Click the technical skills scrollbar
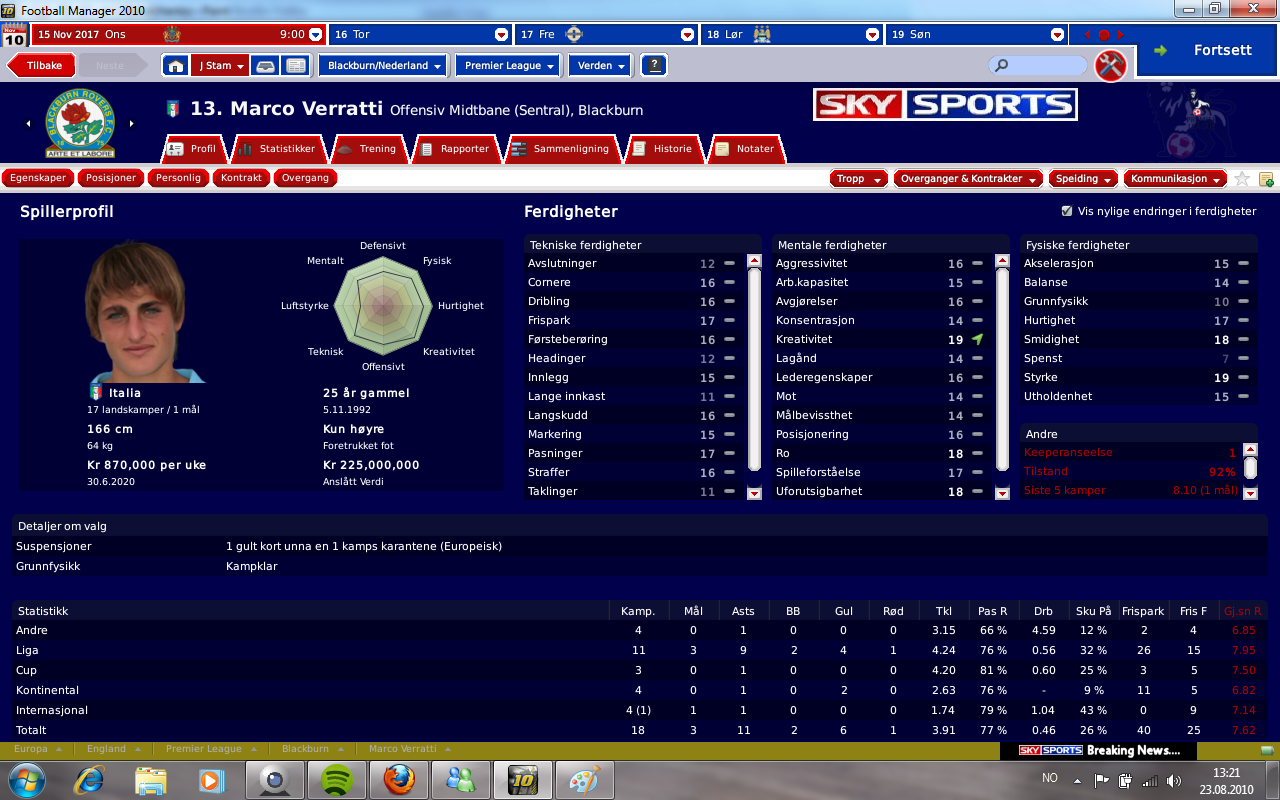Screen dimensions: 1280x800 (x=754, y=369)
